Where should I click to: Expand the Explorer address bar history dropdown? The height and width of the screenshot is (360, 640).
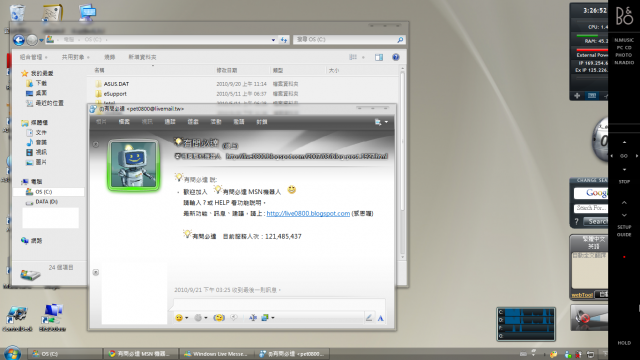tap(273, 40)
